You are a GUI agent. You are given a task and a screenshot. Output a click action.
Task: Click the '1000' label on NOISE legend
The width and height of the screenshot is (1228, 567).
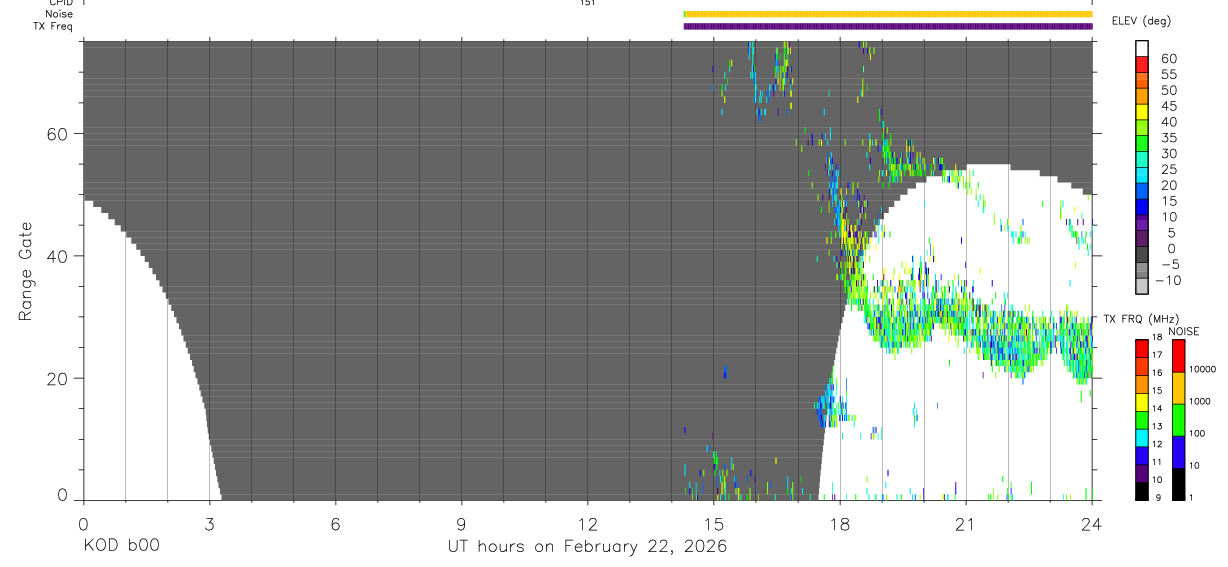[1199, 400]
